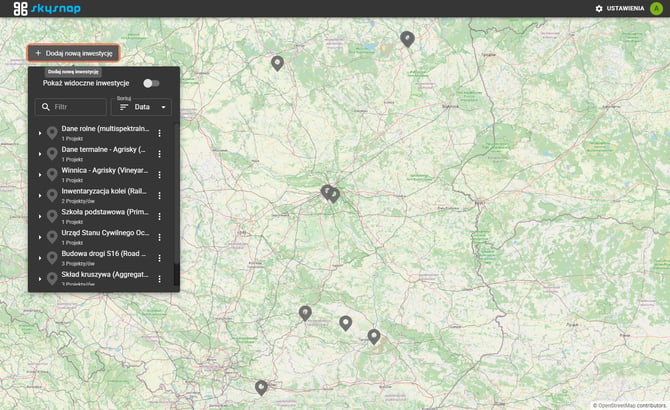
Task: Select Inwentaryzacja kolei (Rail... name
Action: 104,191
